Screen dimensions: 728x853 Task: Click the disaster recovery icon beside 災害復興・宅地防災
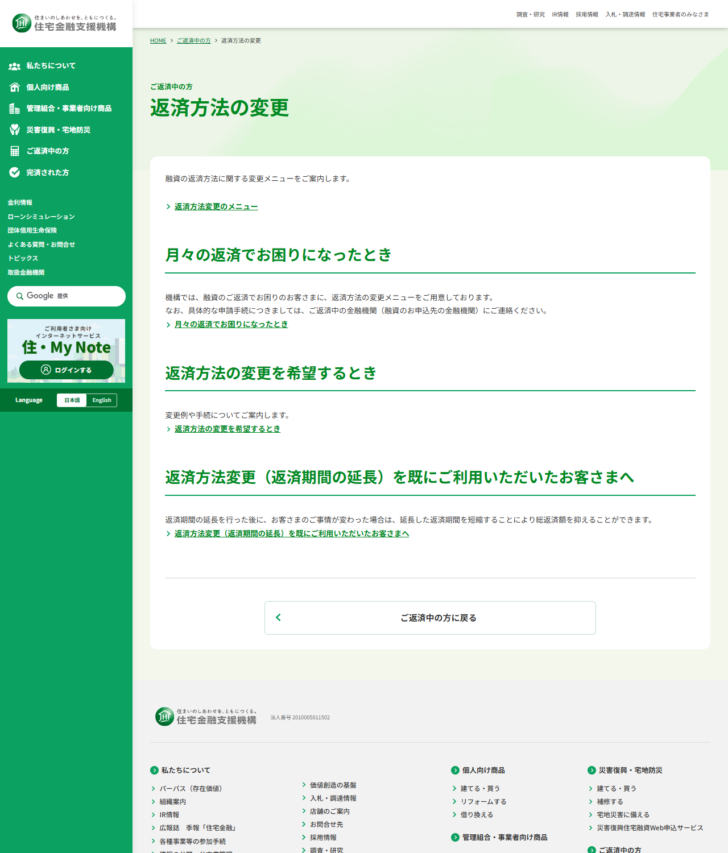[x=15, y=129]
